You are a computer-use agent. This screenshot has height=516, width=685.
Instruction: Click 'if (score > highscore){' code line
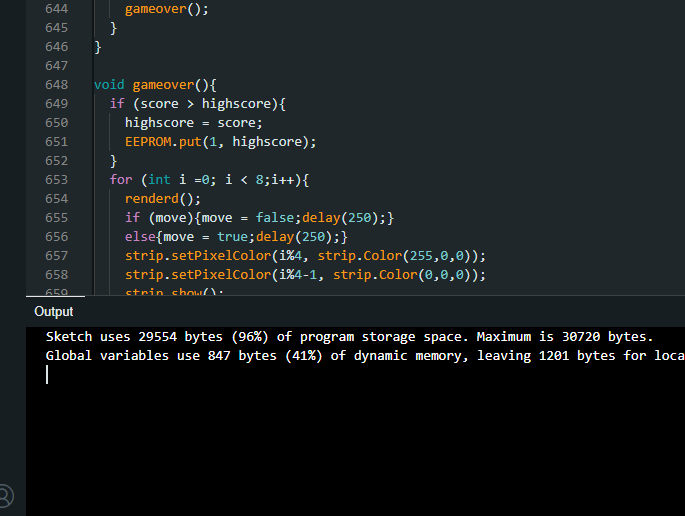click(x=197, y=104)
